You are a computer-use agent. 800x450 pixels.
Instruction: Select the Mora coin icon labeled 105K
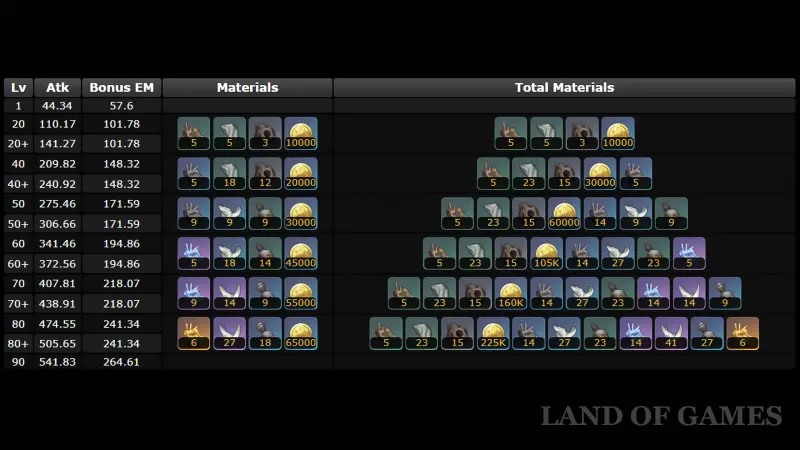[x=546, y=254]
